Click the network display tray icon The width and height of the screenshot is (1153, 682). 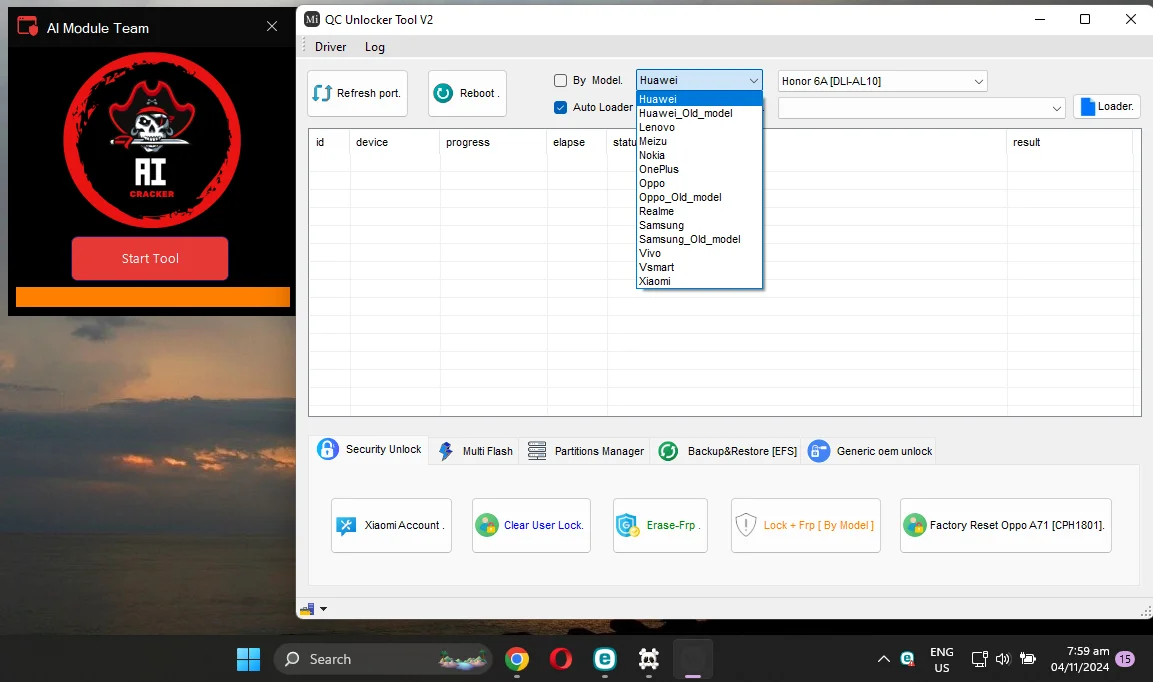click(979, 659)
